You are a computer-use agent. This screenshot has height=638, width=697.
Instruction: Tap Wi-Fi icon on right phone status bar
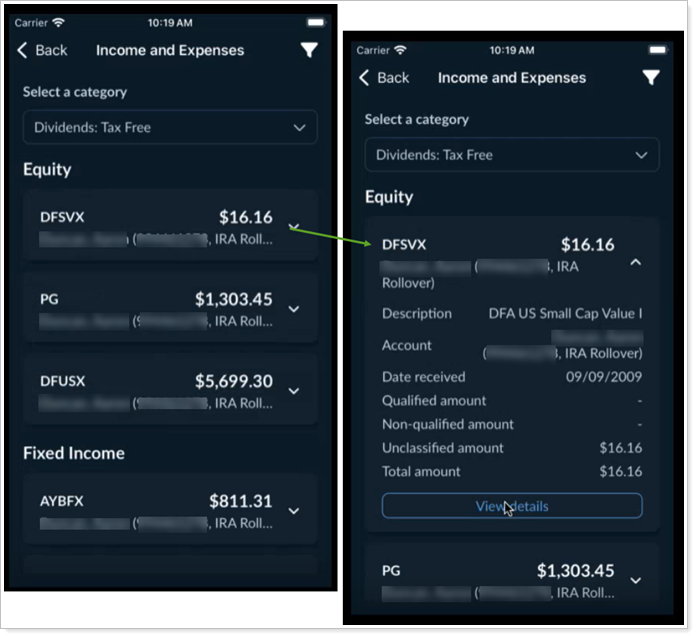403,50
